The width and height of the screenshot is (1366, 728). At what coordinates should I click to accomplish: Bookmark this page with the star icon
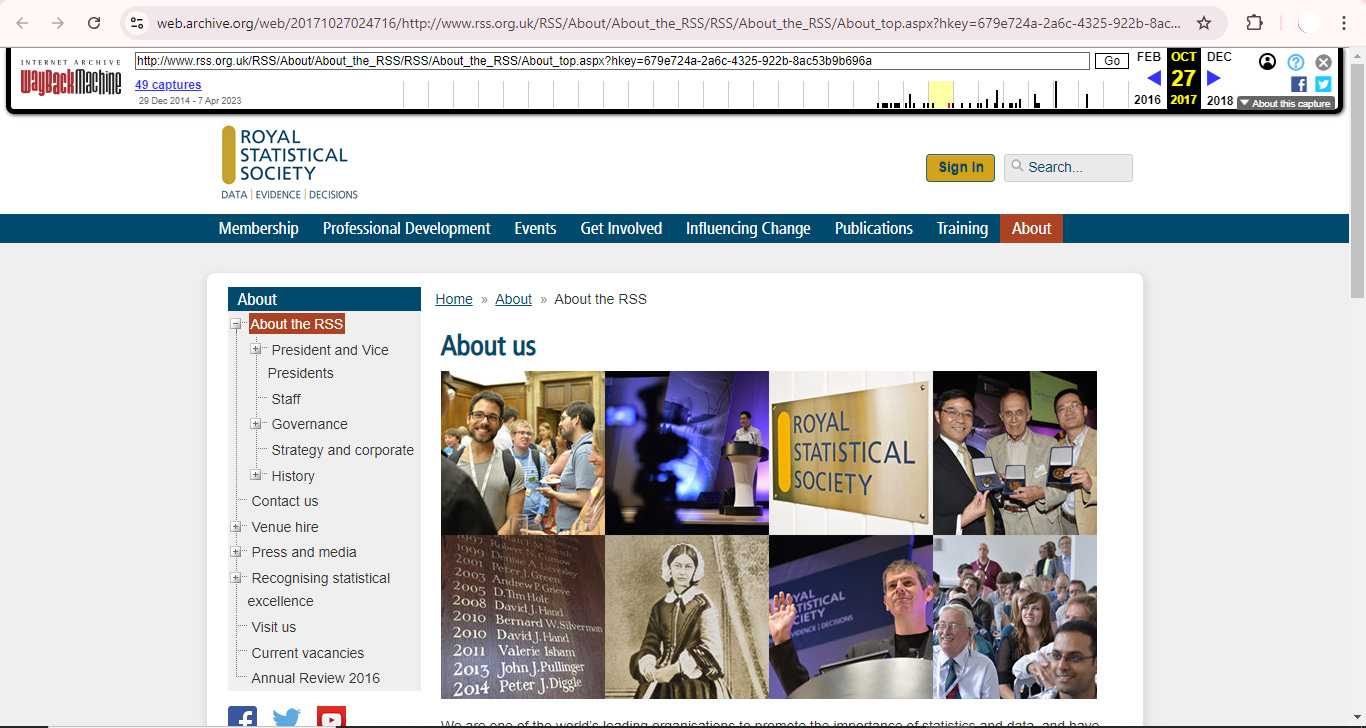(x=1204, y=23)
